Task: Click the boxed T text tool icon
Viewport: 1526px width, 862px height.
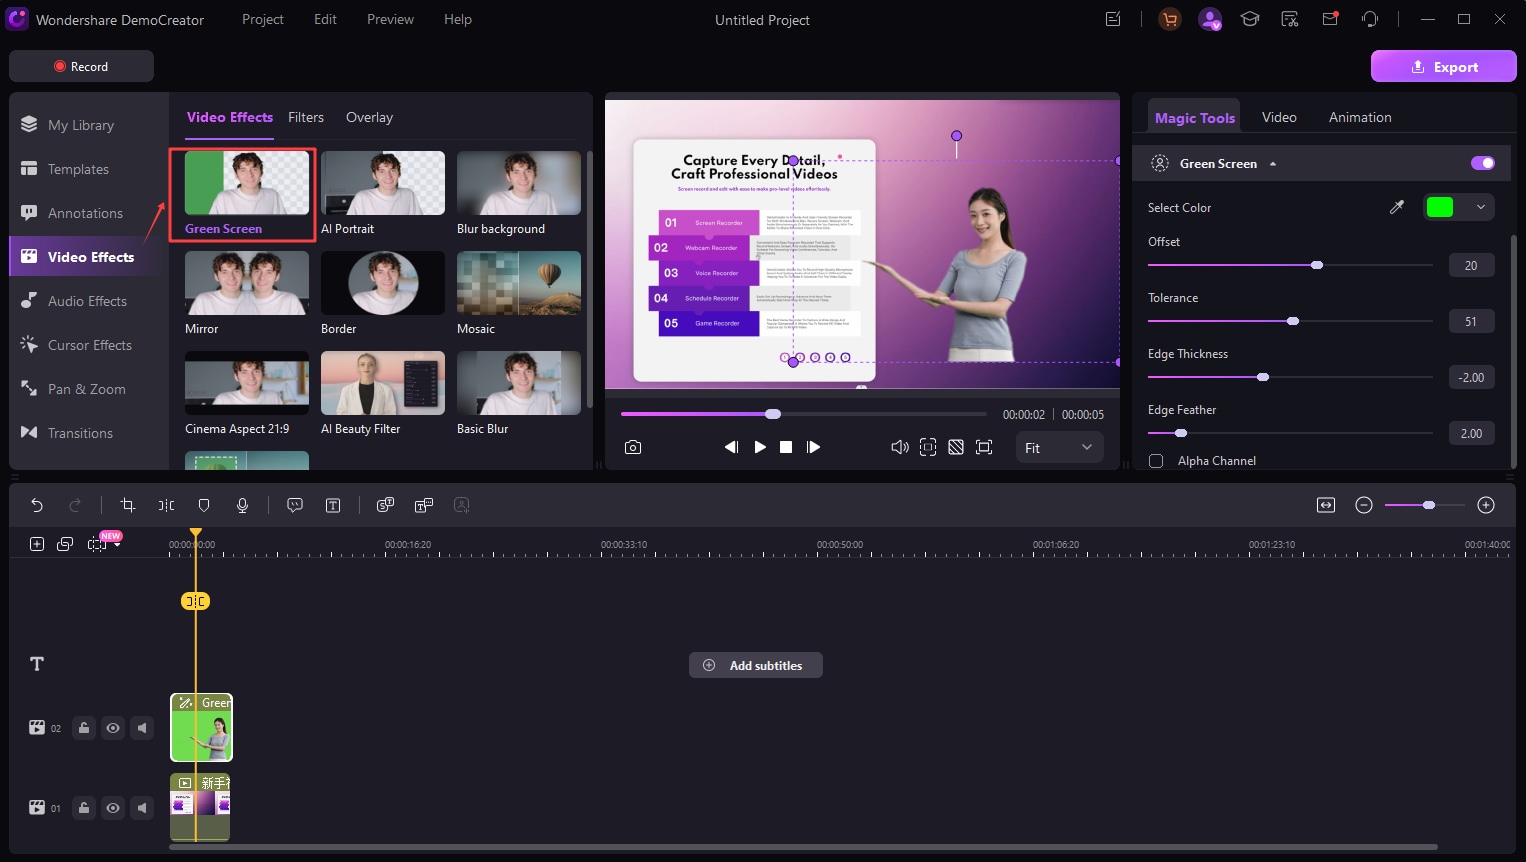Action: pos(333,505)
